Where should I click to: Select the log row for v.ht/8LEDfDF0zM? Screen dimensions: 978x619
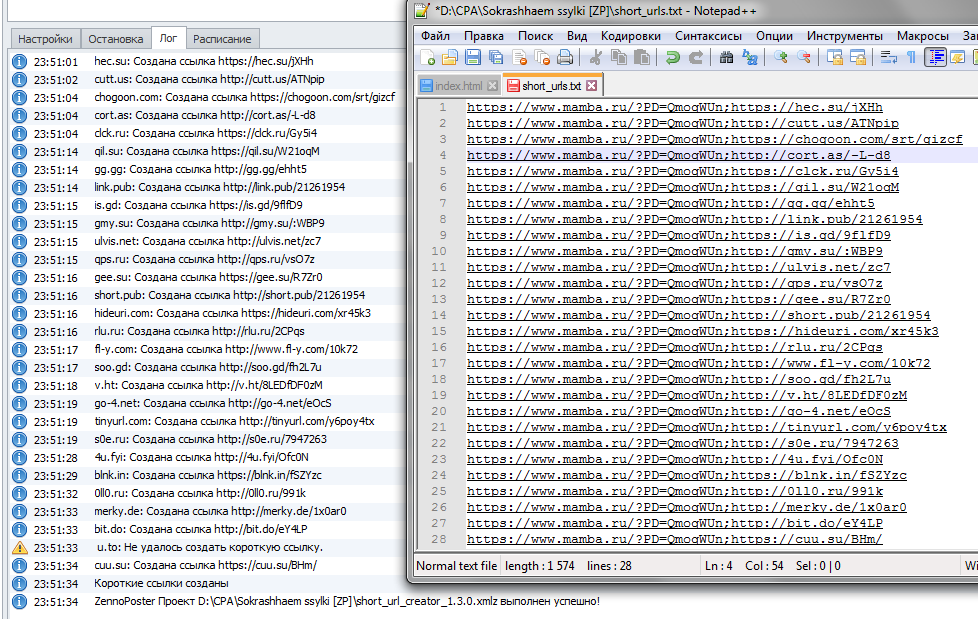(x=208, y=386)
